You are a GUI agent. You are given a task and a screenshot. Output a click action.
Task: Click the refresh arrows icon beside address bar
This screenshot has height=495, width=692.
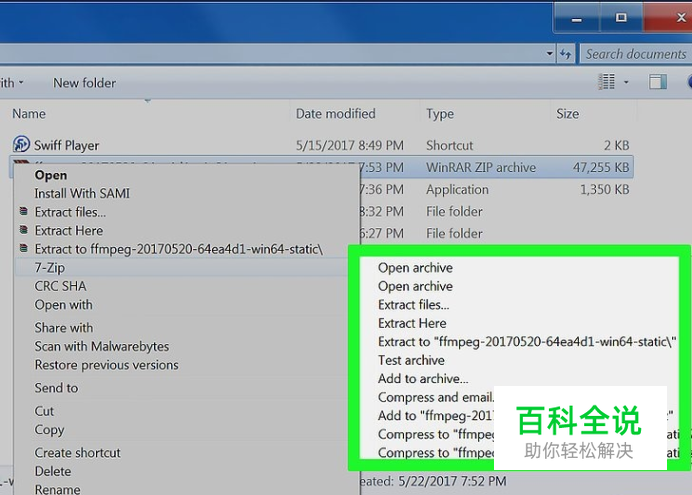(566, 54)
